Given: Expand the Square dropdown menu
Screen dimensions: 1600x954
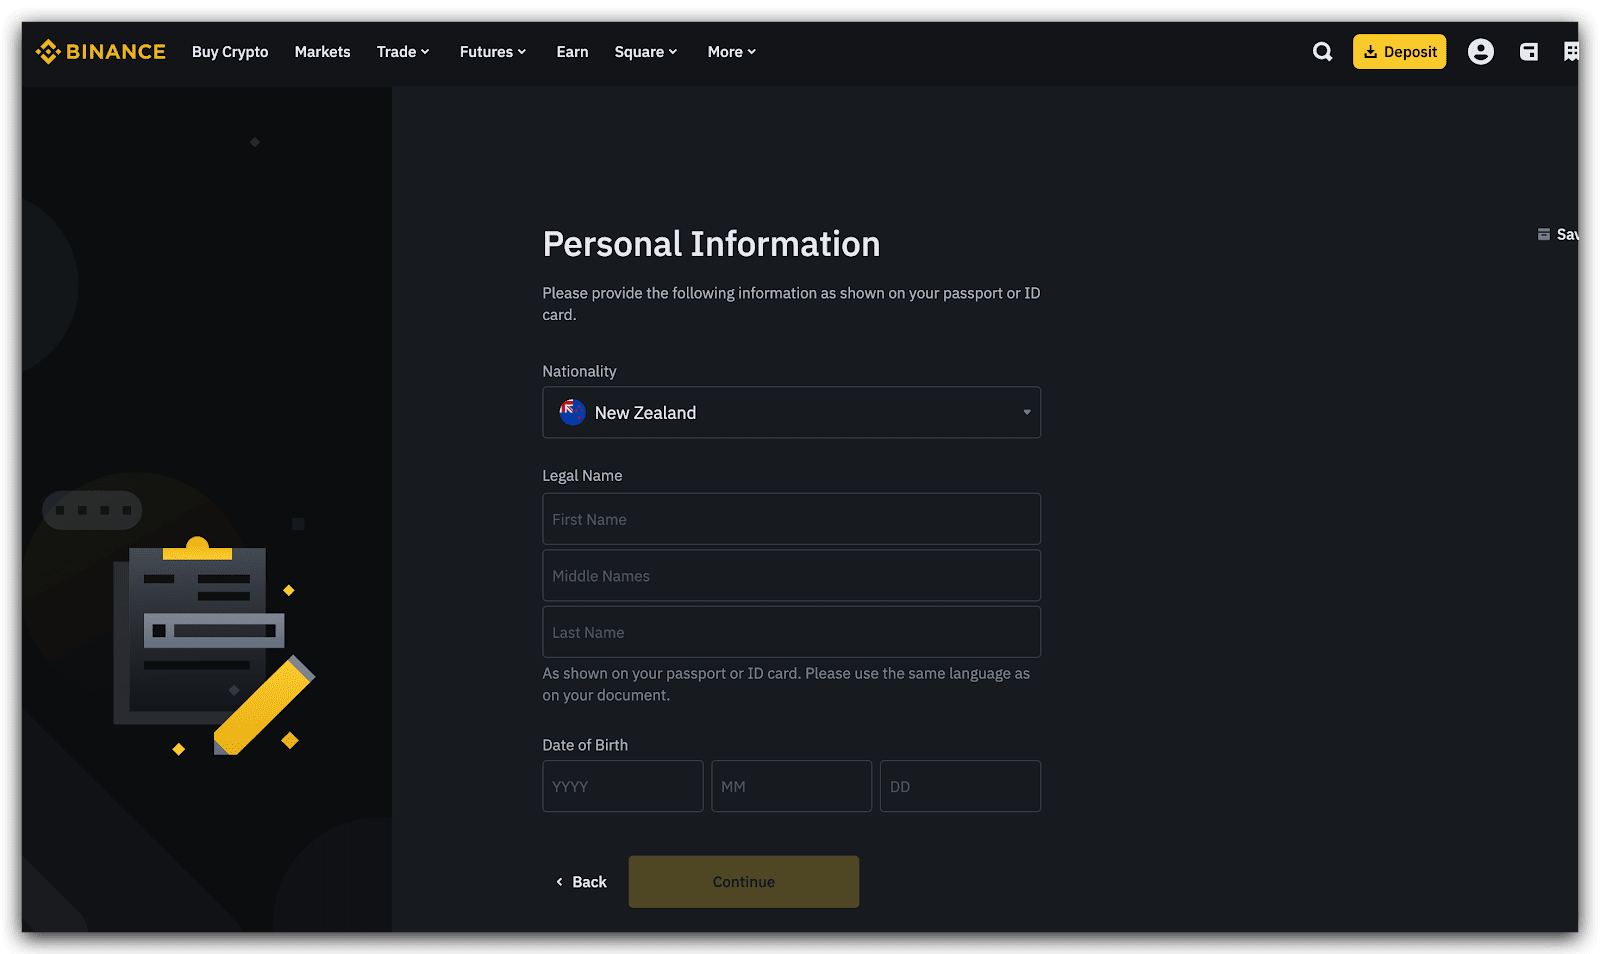Looking at the screenshot, I should (x=645, y=52).
